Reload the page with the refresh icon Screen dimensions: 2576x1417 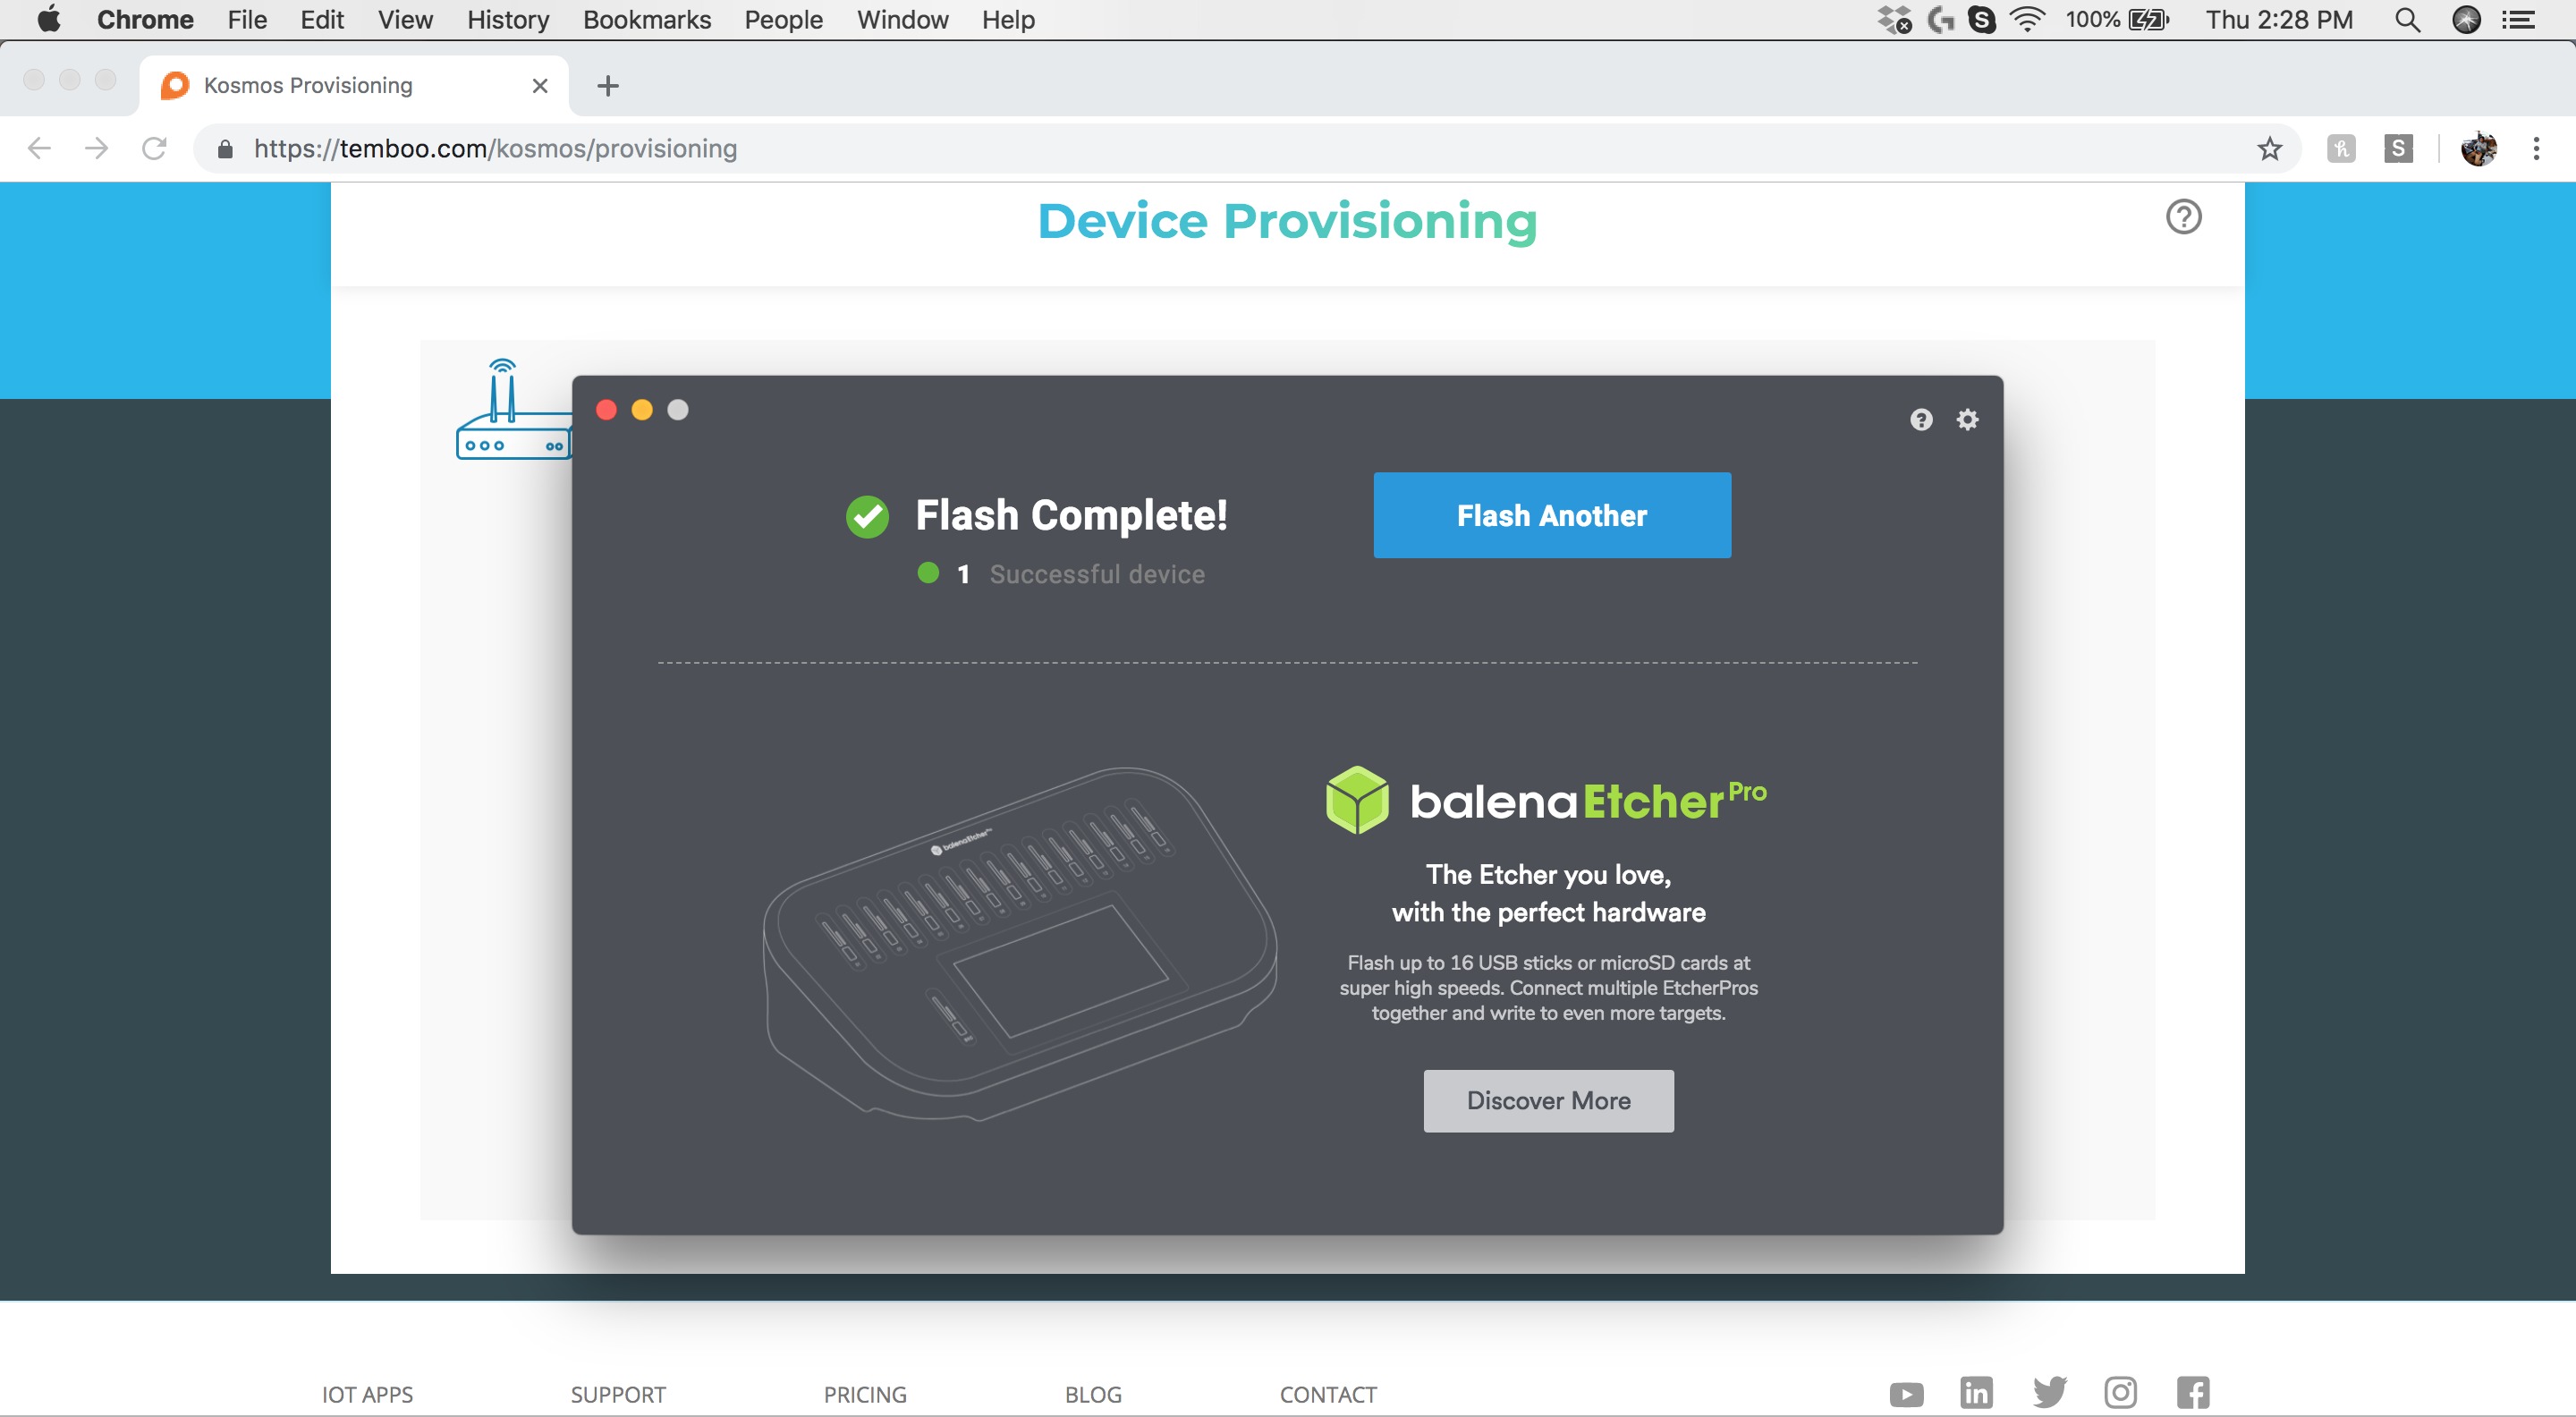(154, 149)
